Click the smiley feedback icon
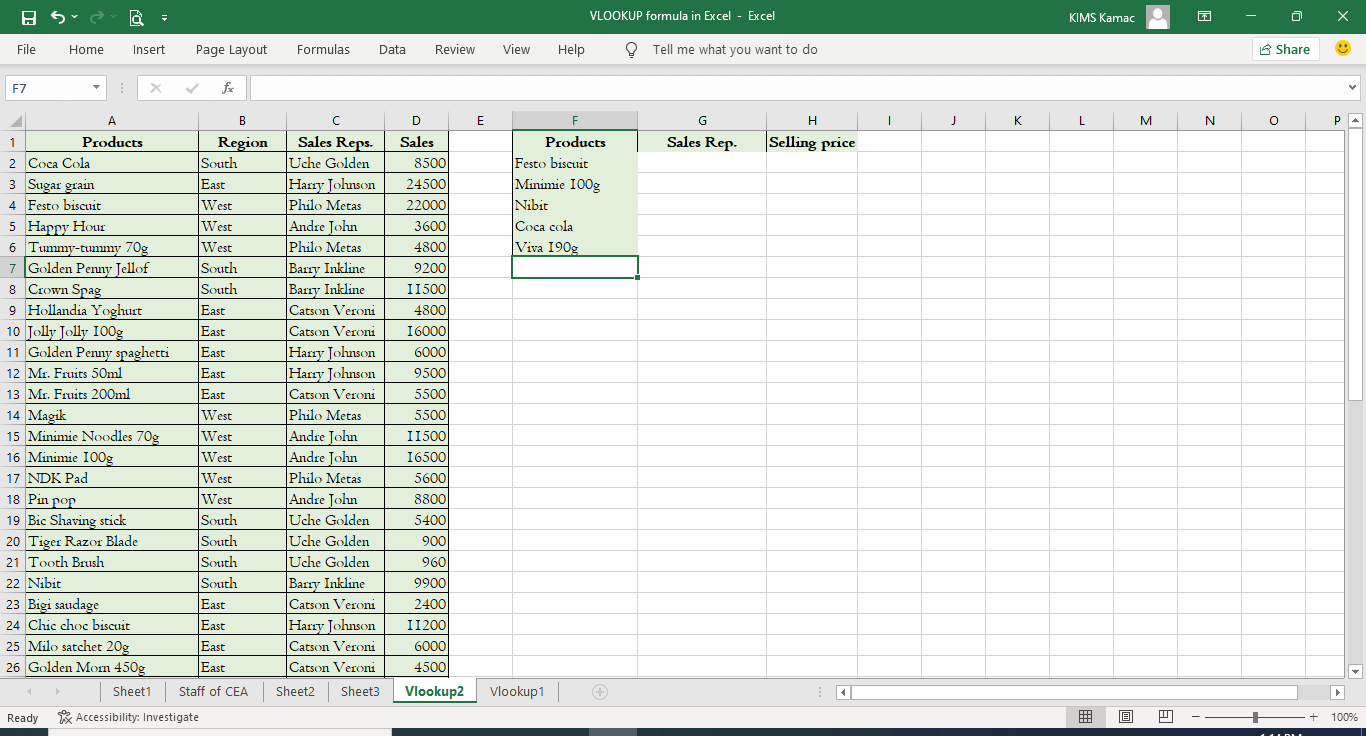The width and height of the screenshot is (1366, 736). (x=1342, y=48)
